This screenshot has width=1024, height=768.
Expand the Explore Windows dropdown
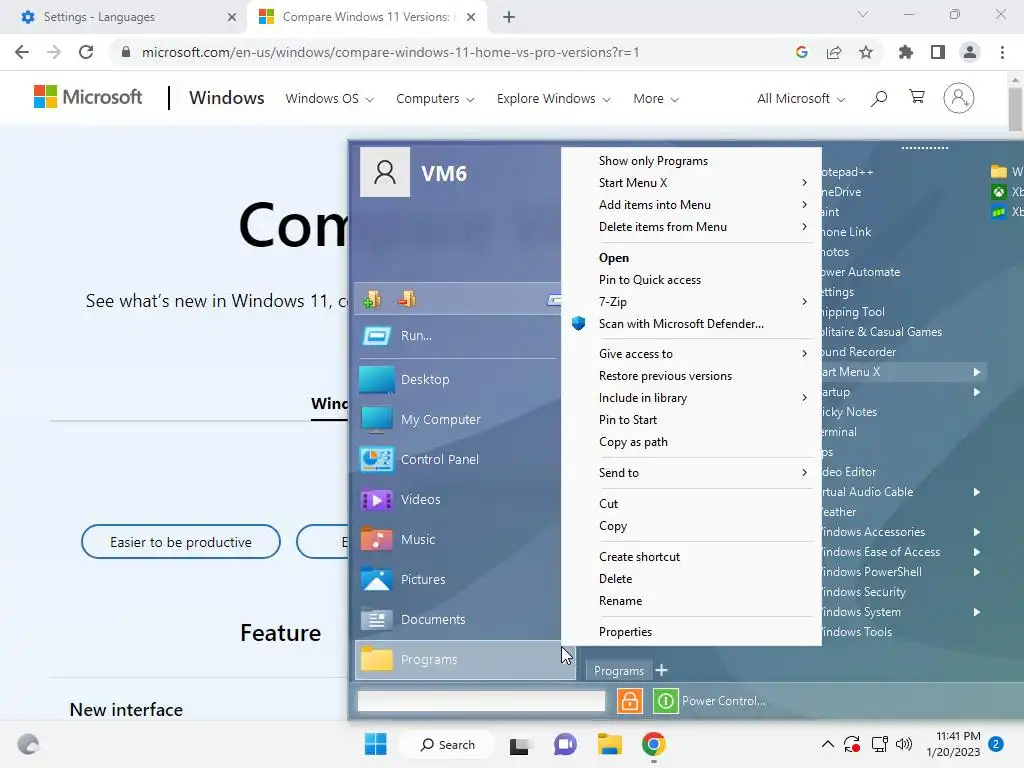pos(553,99)
